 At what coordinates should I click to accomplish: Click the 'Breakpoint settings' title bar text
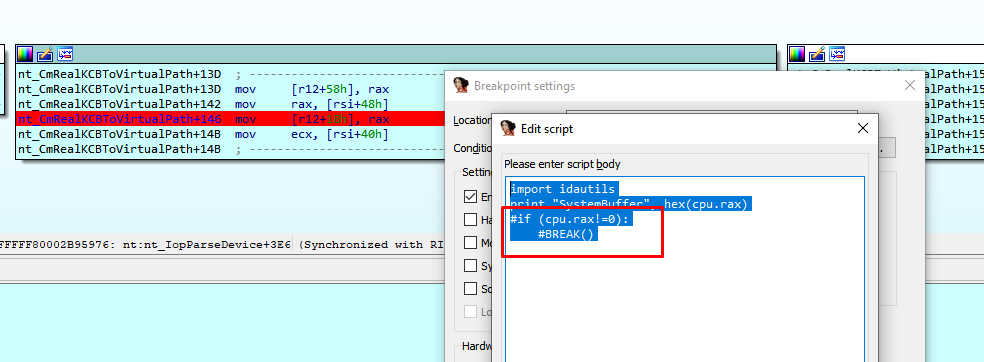click(x=524, y=86)
